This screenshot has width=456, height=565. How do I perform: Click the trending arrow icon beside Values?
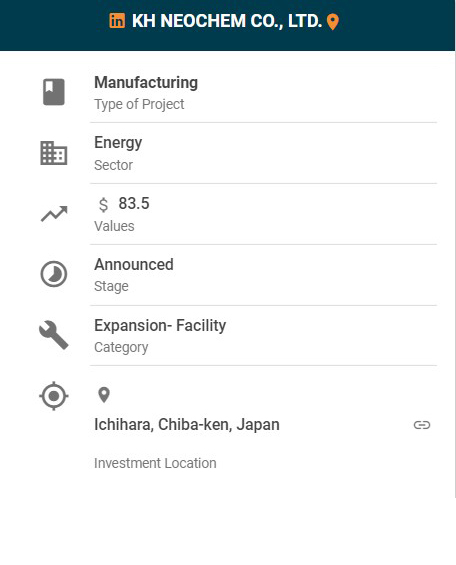pyautogui.click(x=54, y=214)
